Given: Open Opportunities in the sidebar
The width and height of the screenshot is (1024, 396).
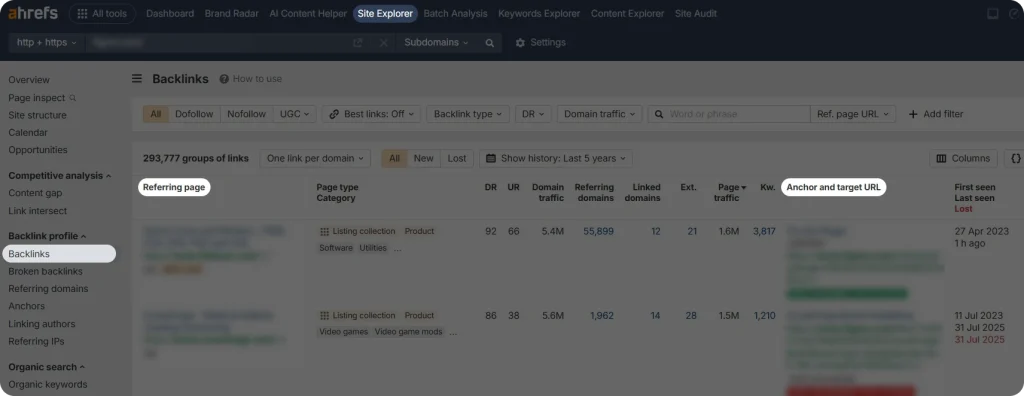Looking at the screenshot, I should [x=38, y=150].
